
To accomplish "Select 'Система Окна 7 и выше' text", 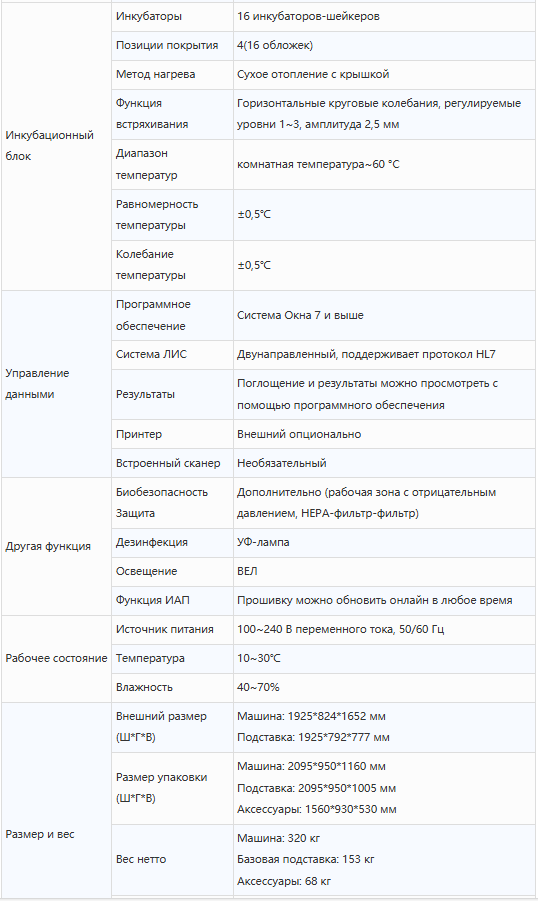I will (x=300, y=315).
